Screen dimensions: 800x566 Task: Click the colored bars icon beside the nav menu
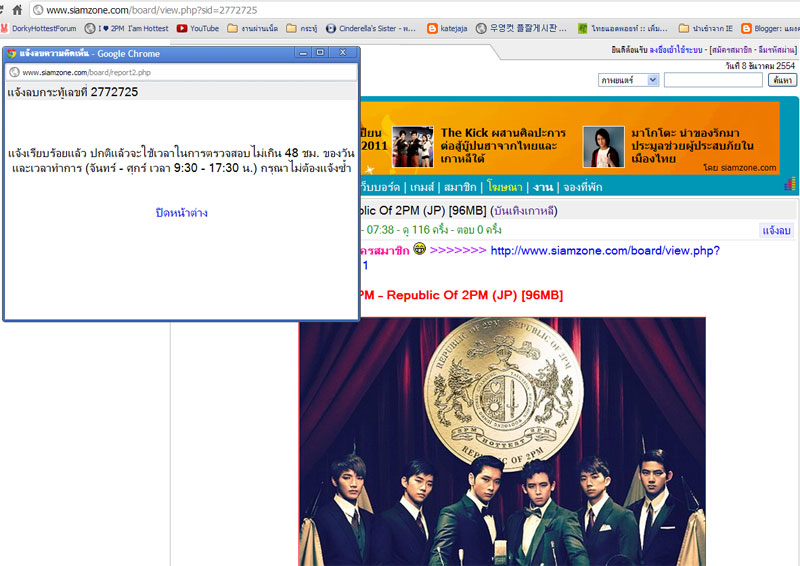pos(790,184)
